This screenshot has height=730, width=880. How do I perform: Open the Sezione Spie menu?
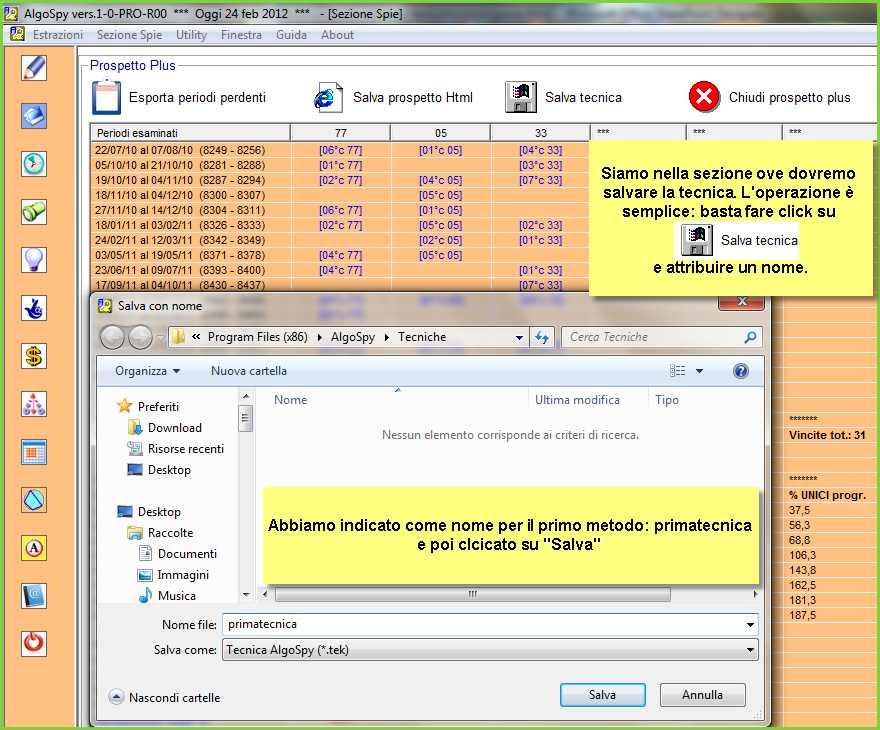click(x=129, y=35)
